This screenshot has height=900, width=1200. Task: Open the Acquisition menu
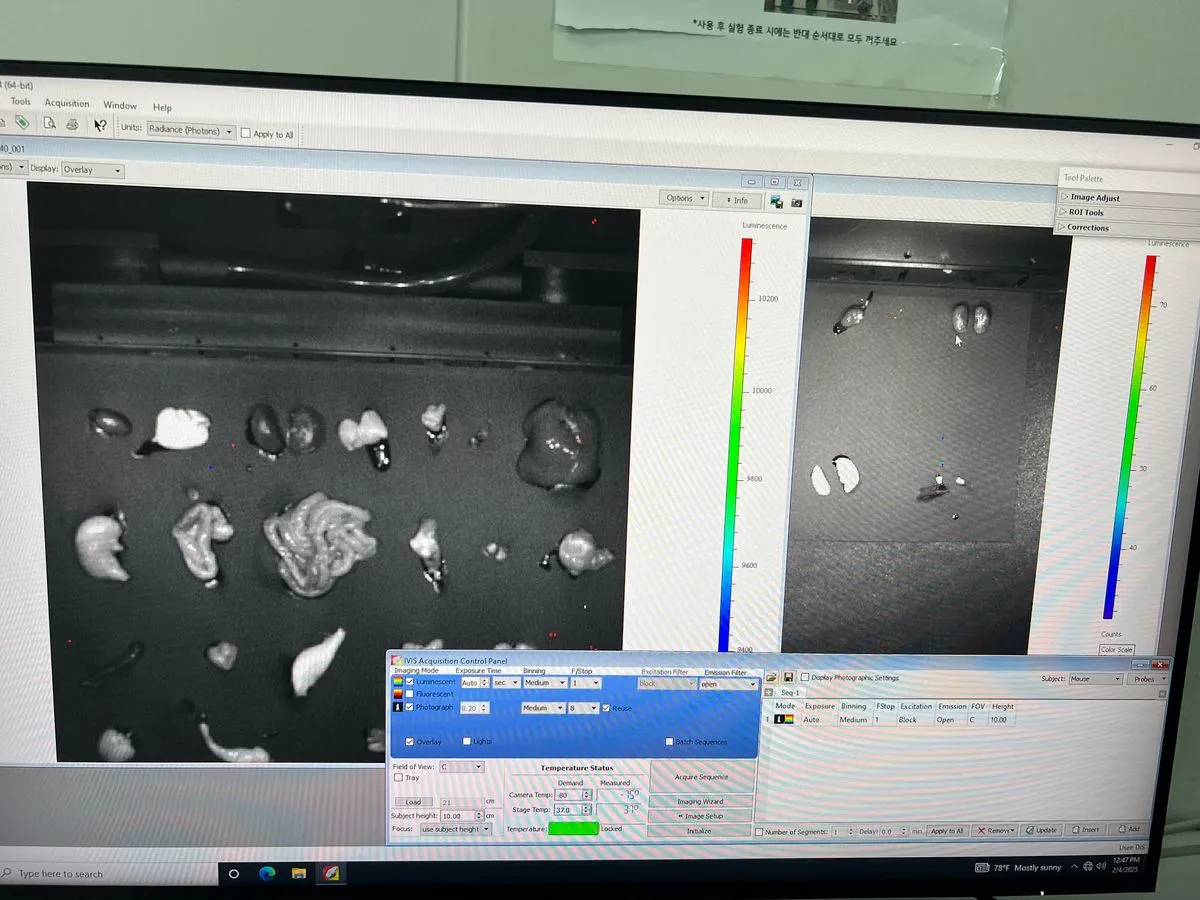[67, 103]
